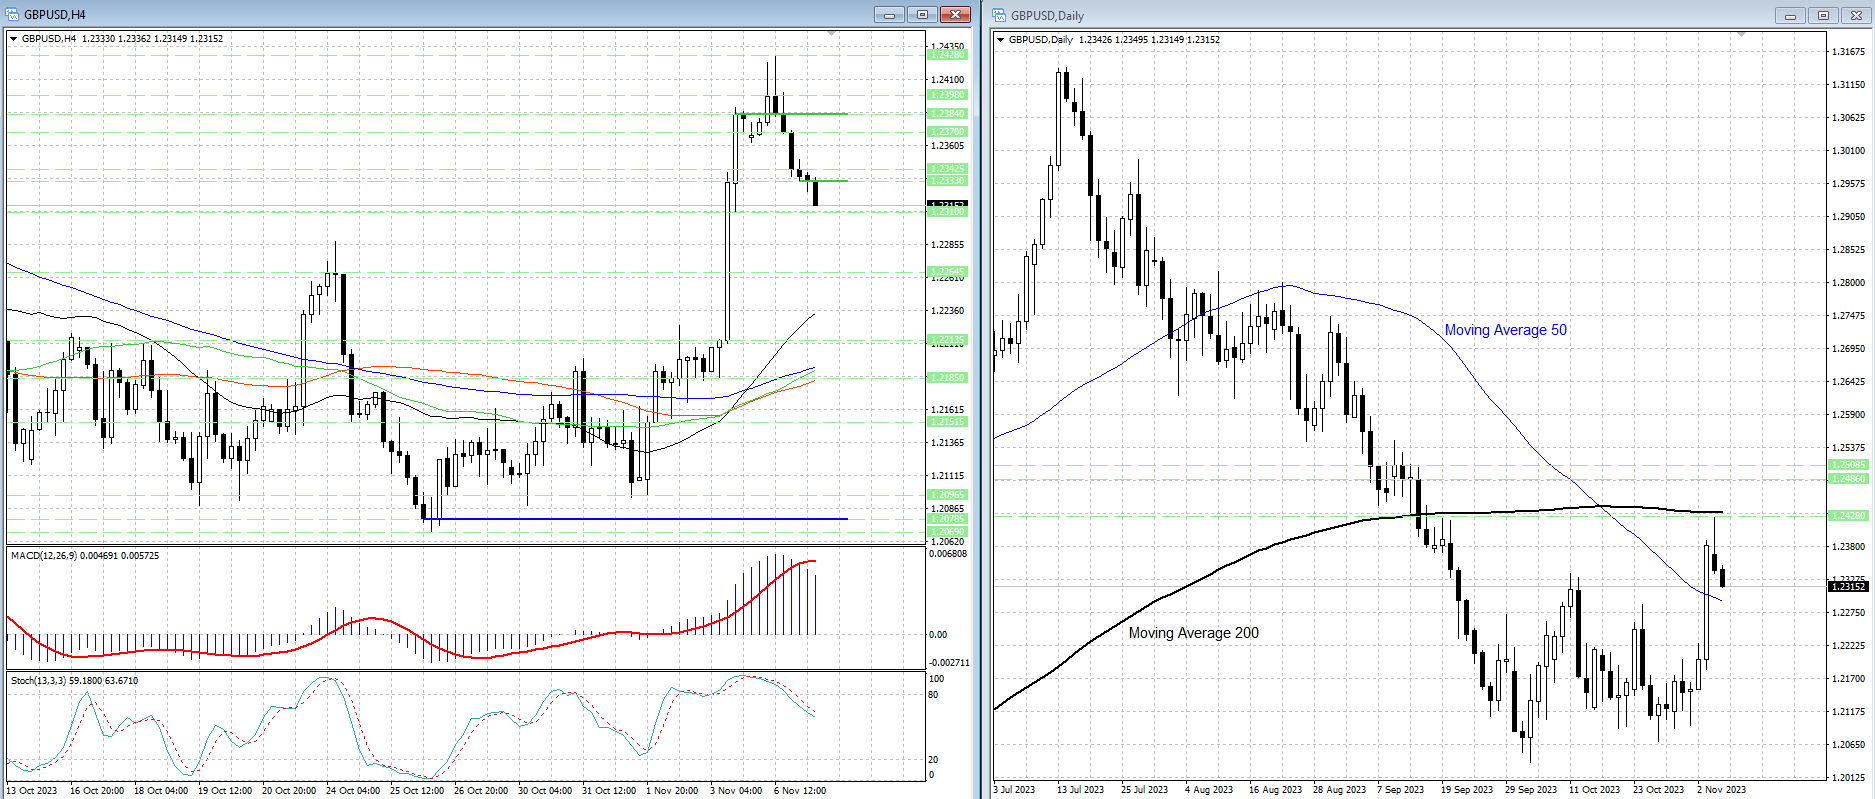Click the grey chart shift triangle in the Daily chart
Screen dimensions: 1875x799
coord(1741,36)
